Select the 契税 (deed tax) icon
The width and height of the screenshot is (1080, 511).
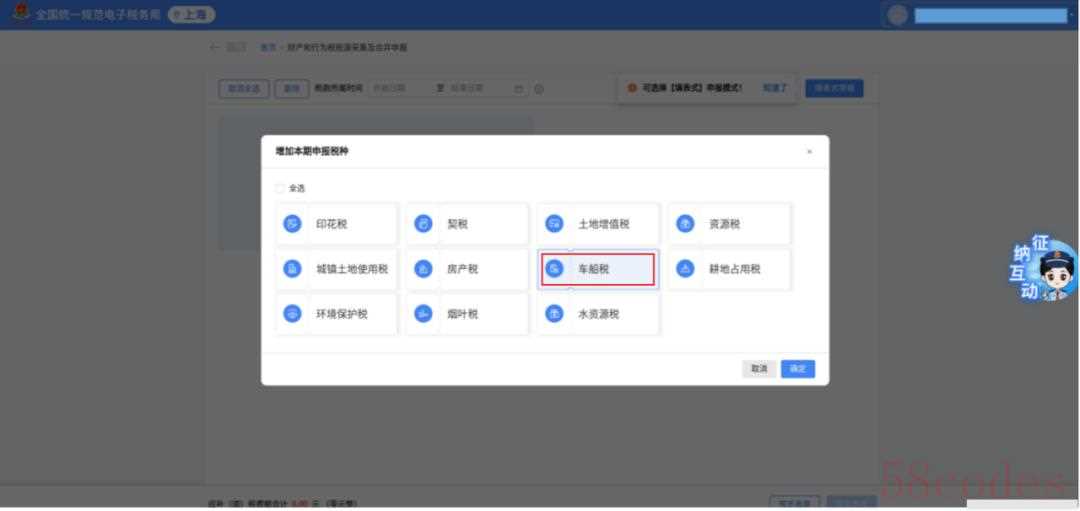pyautogui.click(x=423, y=224)
